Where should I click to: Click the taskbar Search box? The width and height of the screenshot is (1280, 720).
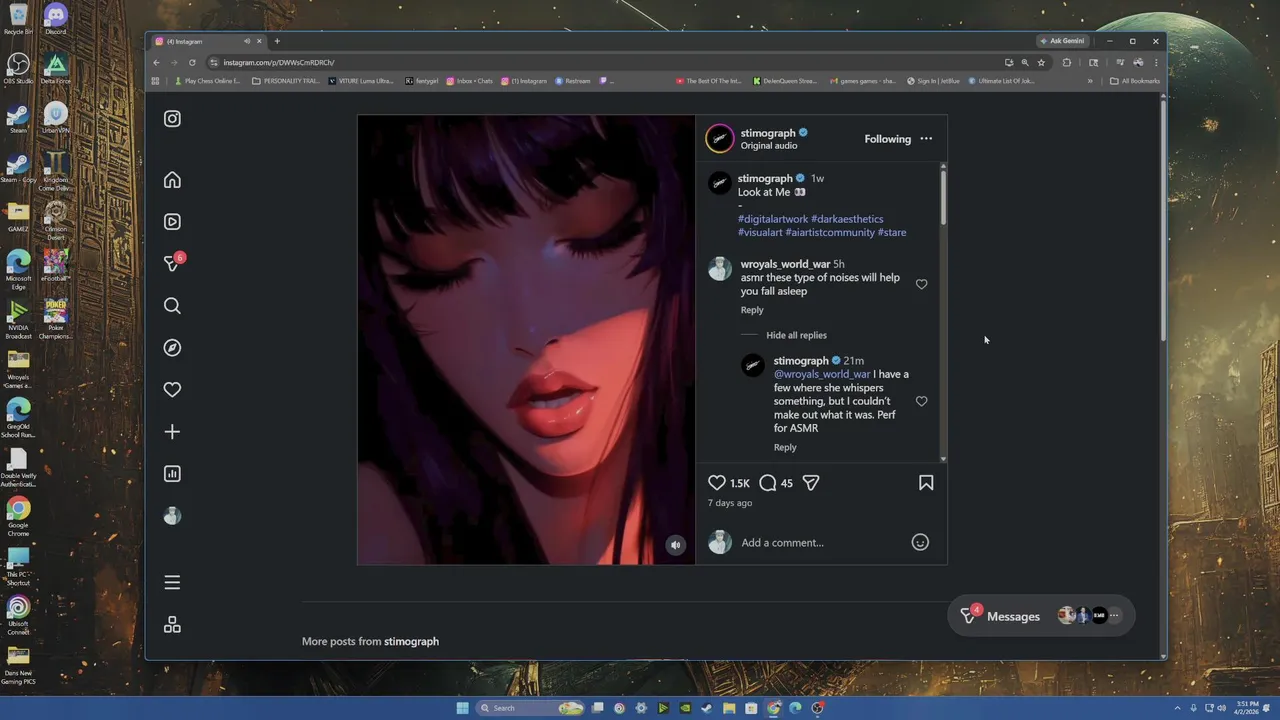point(530,708)
